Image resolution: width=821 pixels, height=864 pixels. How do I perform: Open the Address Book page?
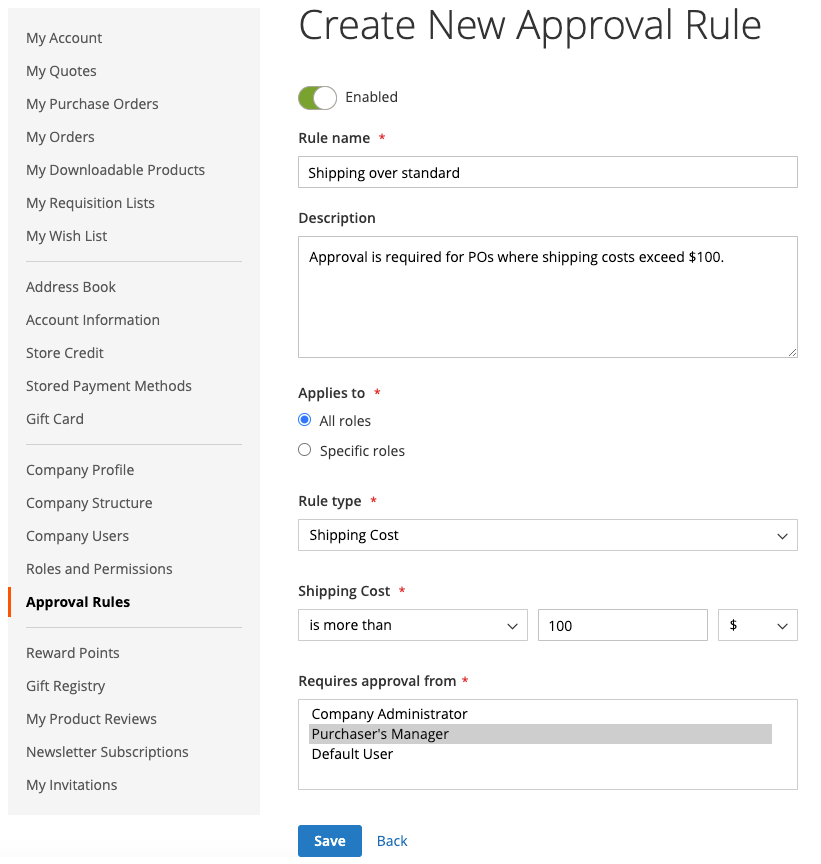click(71, 287)
